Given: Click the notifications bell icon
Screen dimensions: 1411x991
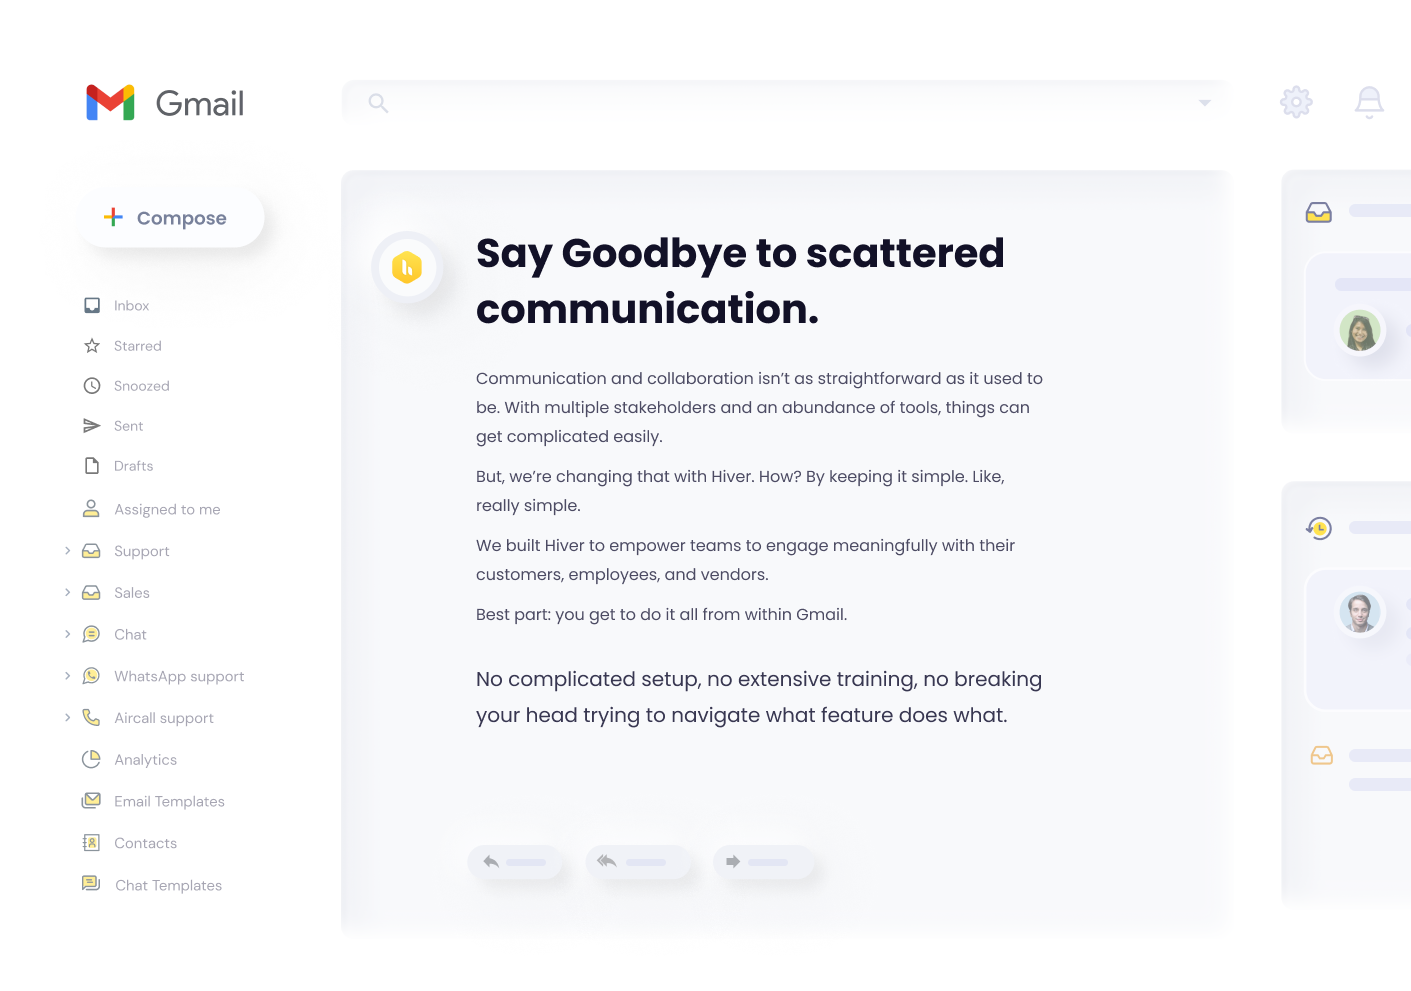Looking at the screenshot, I should 1369,102.
